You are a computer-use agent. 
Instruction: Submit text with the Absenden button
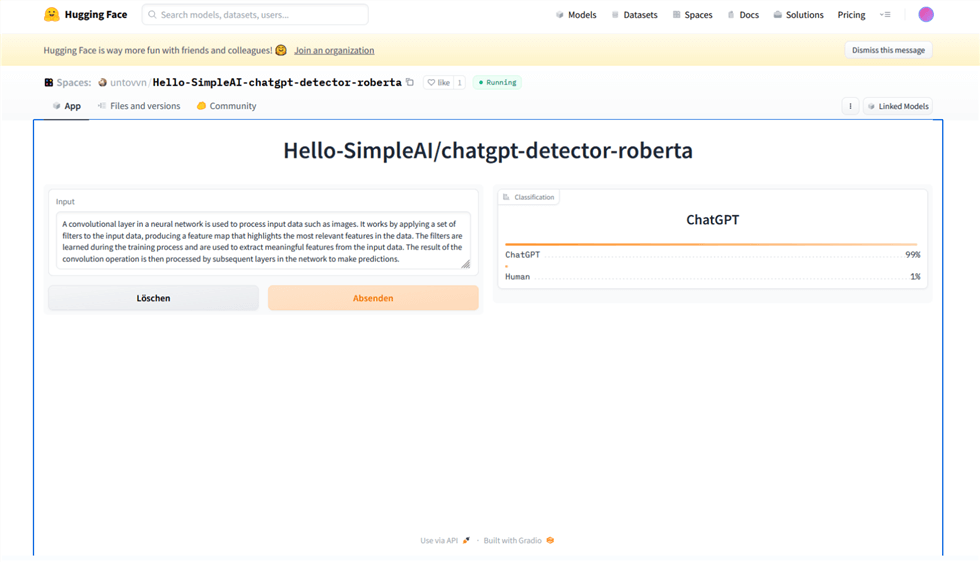pos(373,298)
